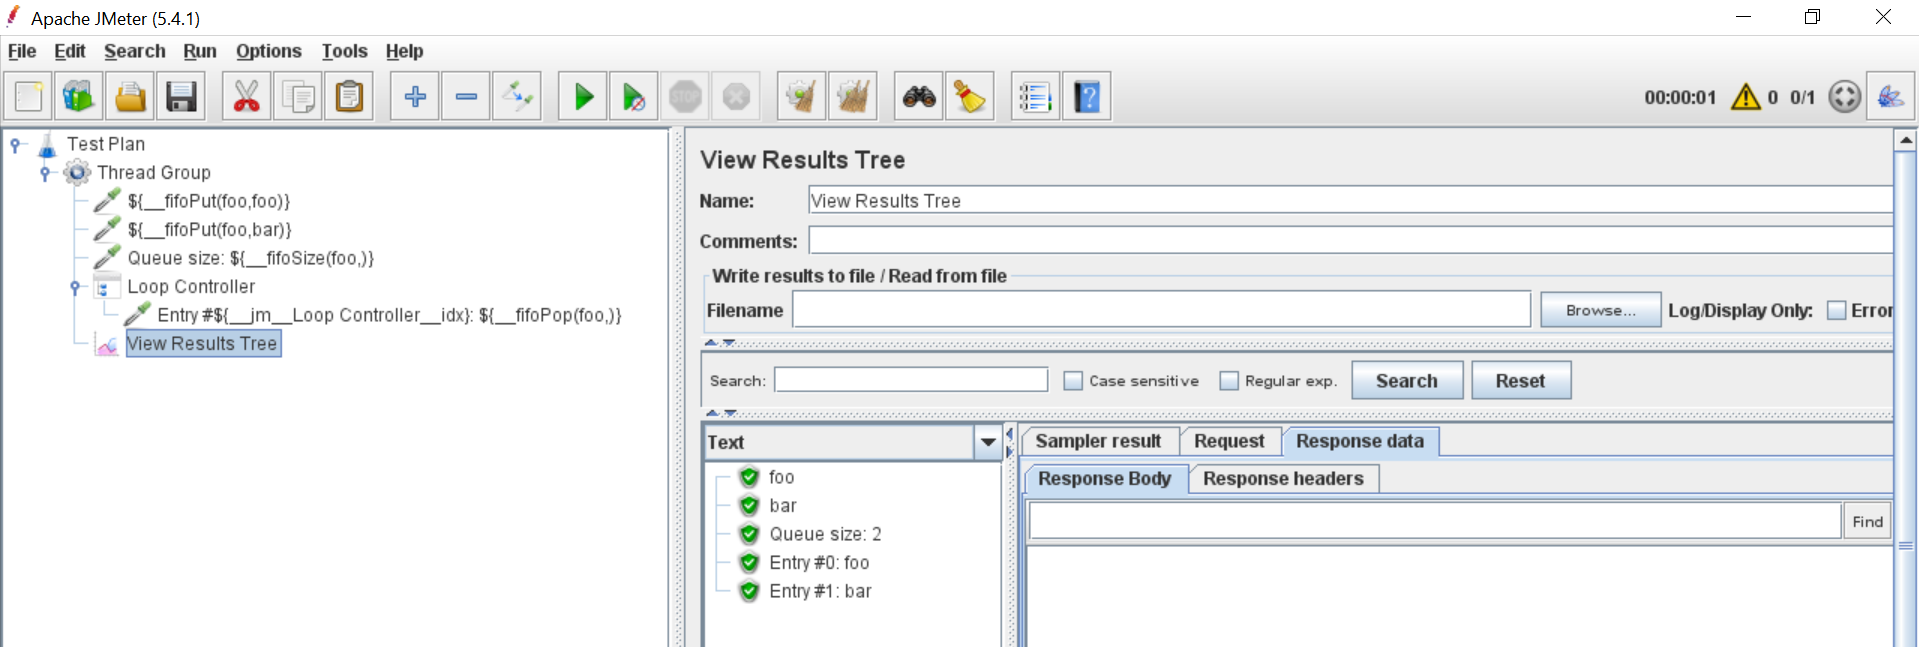Click the Browse... button
This screenshot has height=647, width=1919.
(1600, 311)
